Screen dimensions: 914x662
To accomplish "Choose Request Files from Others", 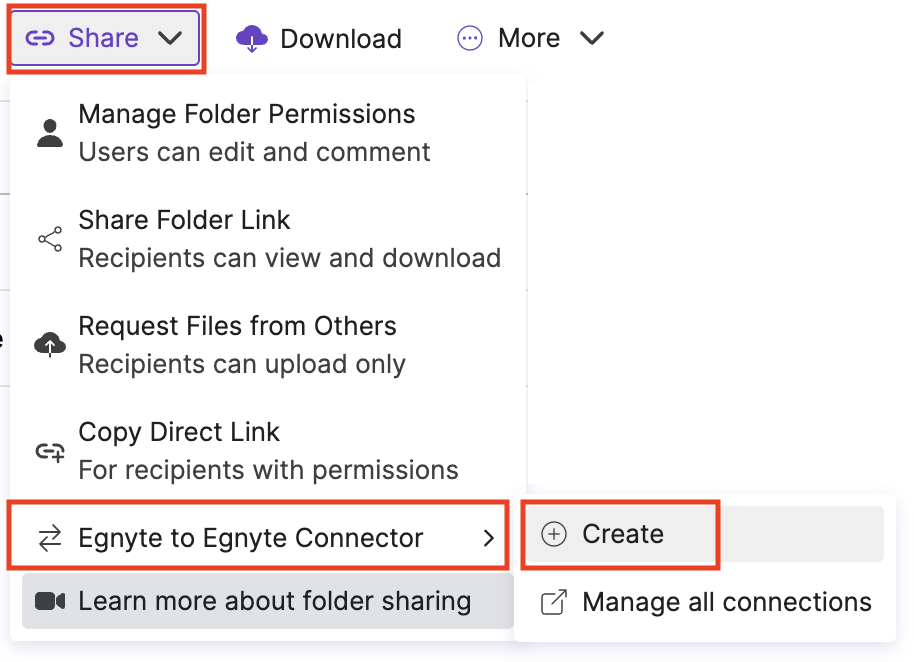I will pos(238,327).
